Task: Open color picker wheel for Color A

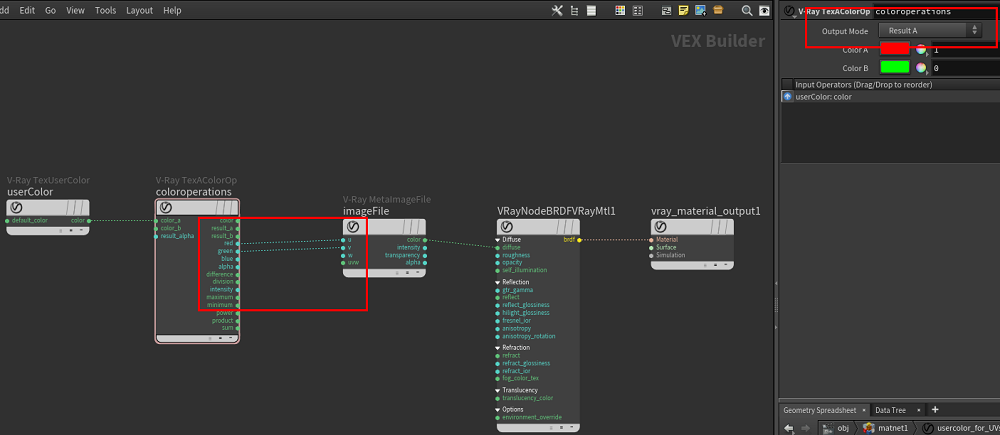Action: point(922,49)
